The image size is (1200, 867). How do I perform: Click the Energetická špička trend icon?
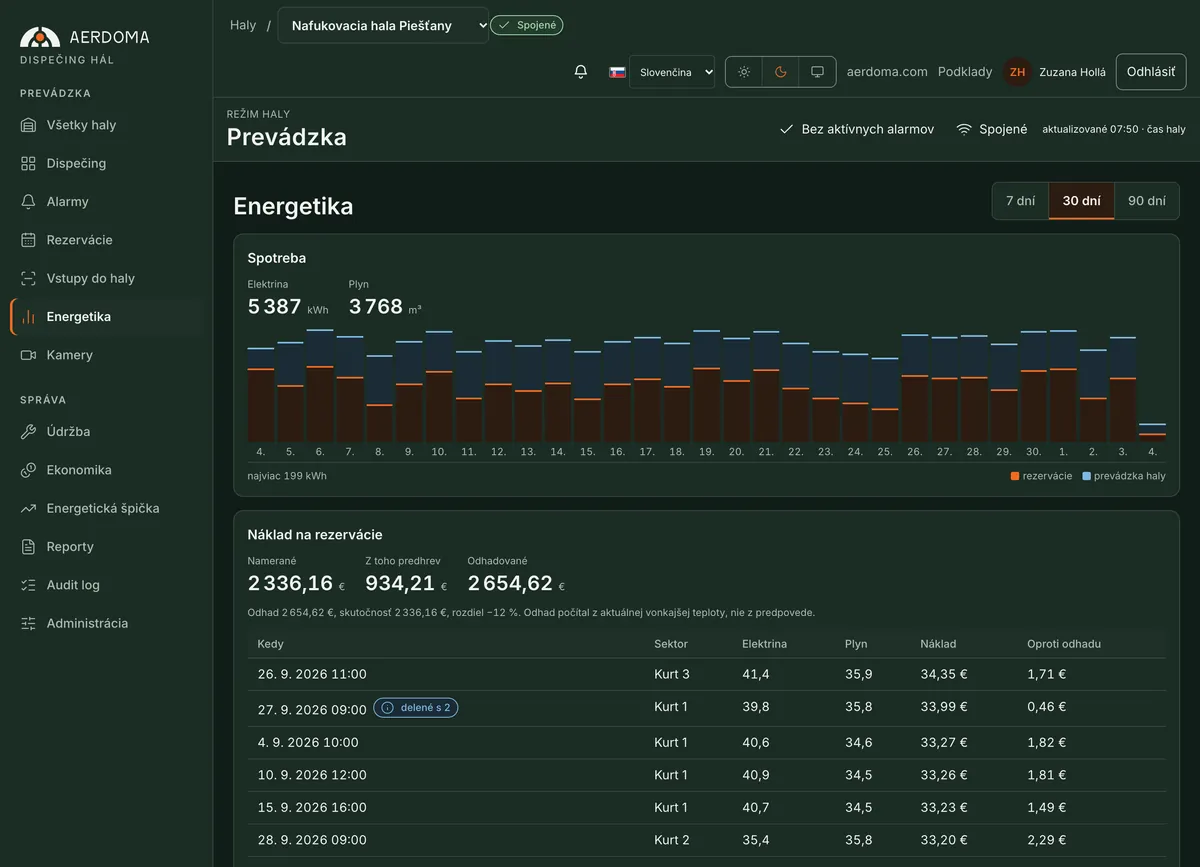[x=28, y=508]
